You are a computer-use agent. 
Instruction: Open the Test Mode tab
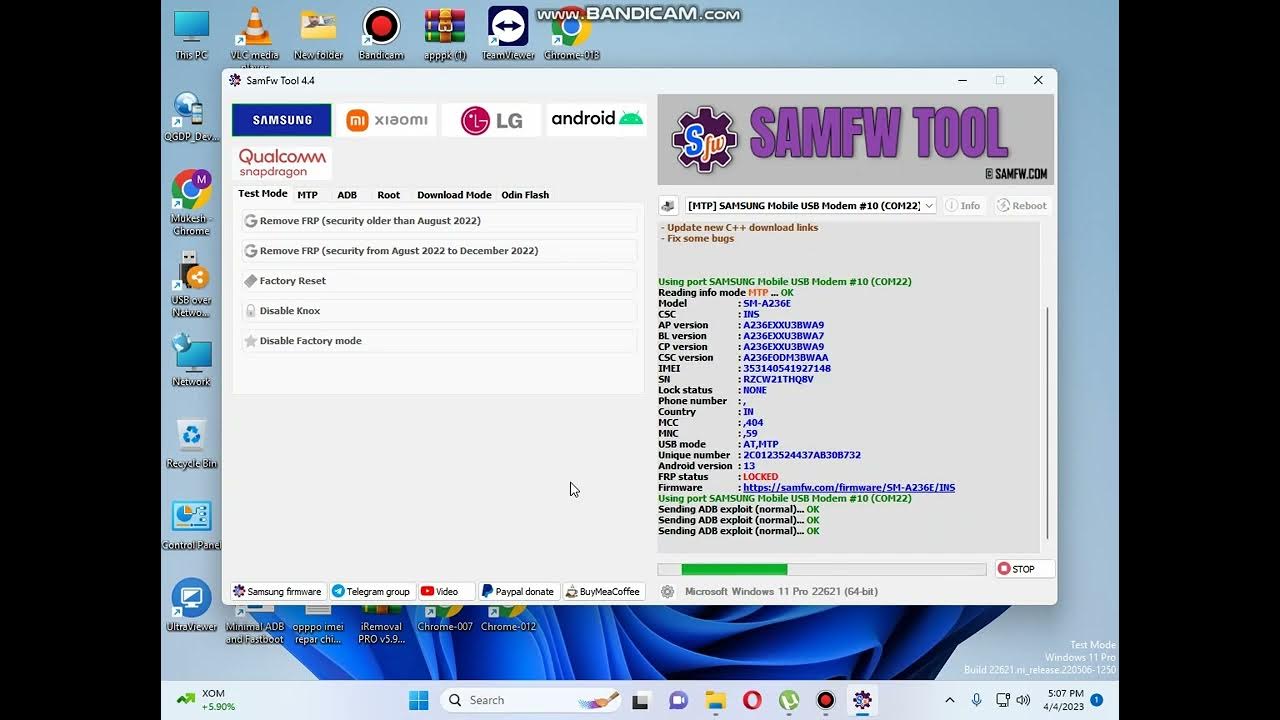point(263,194)
